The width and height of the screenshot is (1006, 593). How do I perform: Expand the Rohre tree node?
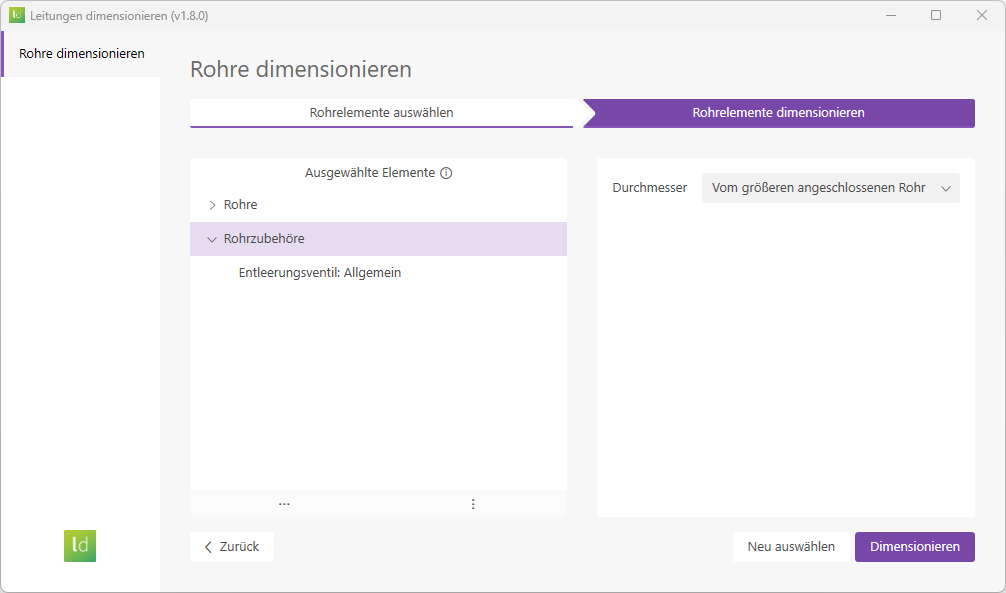(212, 204)
